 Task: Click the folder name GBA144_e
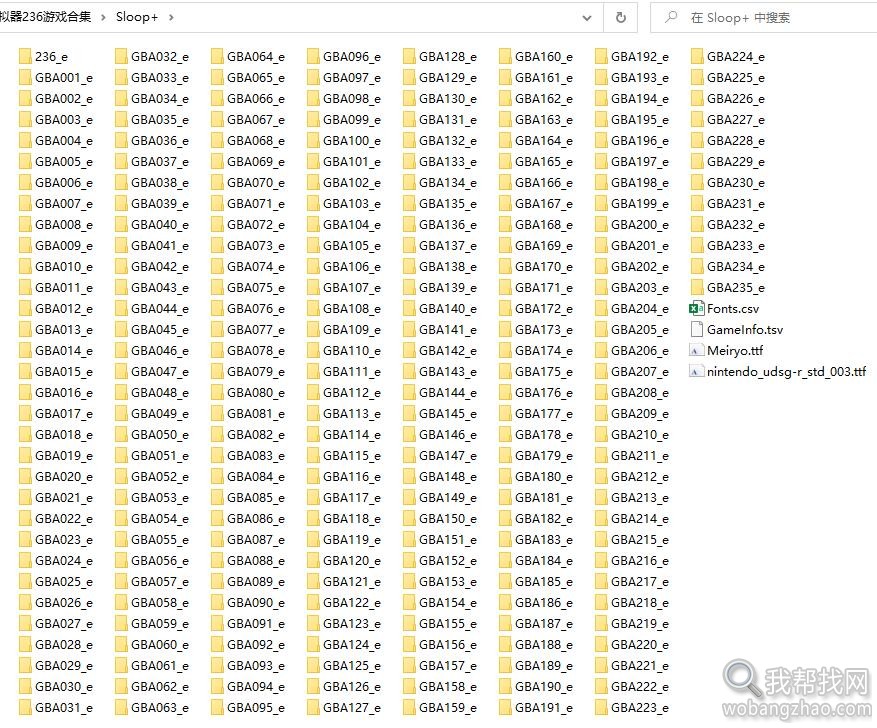pos(448,393)
